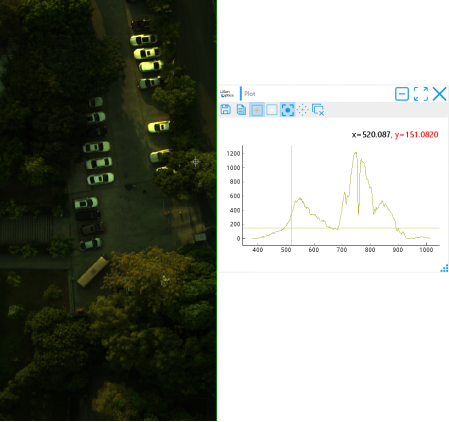
Task: Click the Lilian Optics logo in Plot header
Action: 227,94
